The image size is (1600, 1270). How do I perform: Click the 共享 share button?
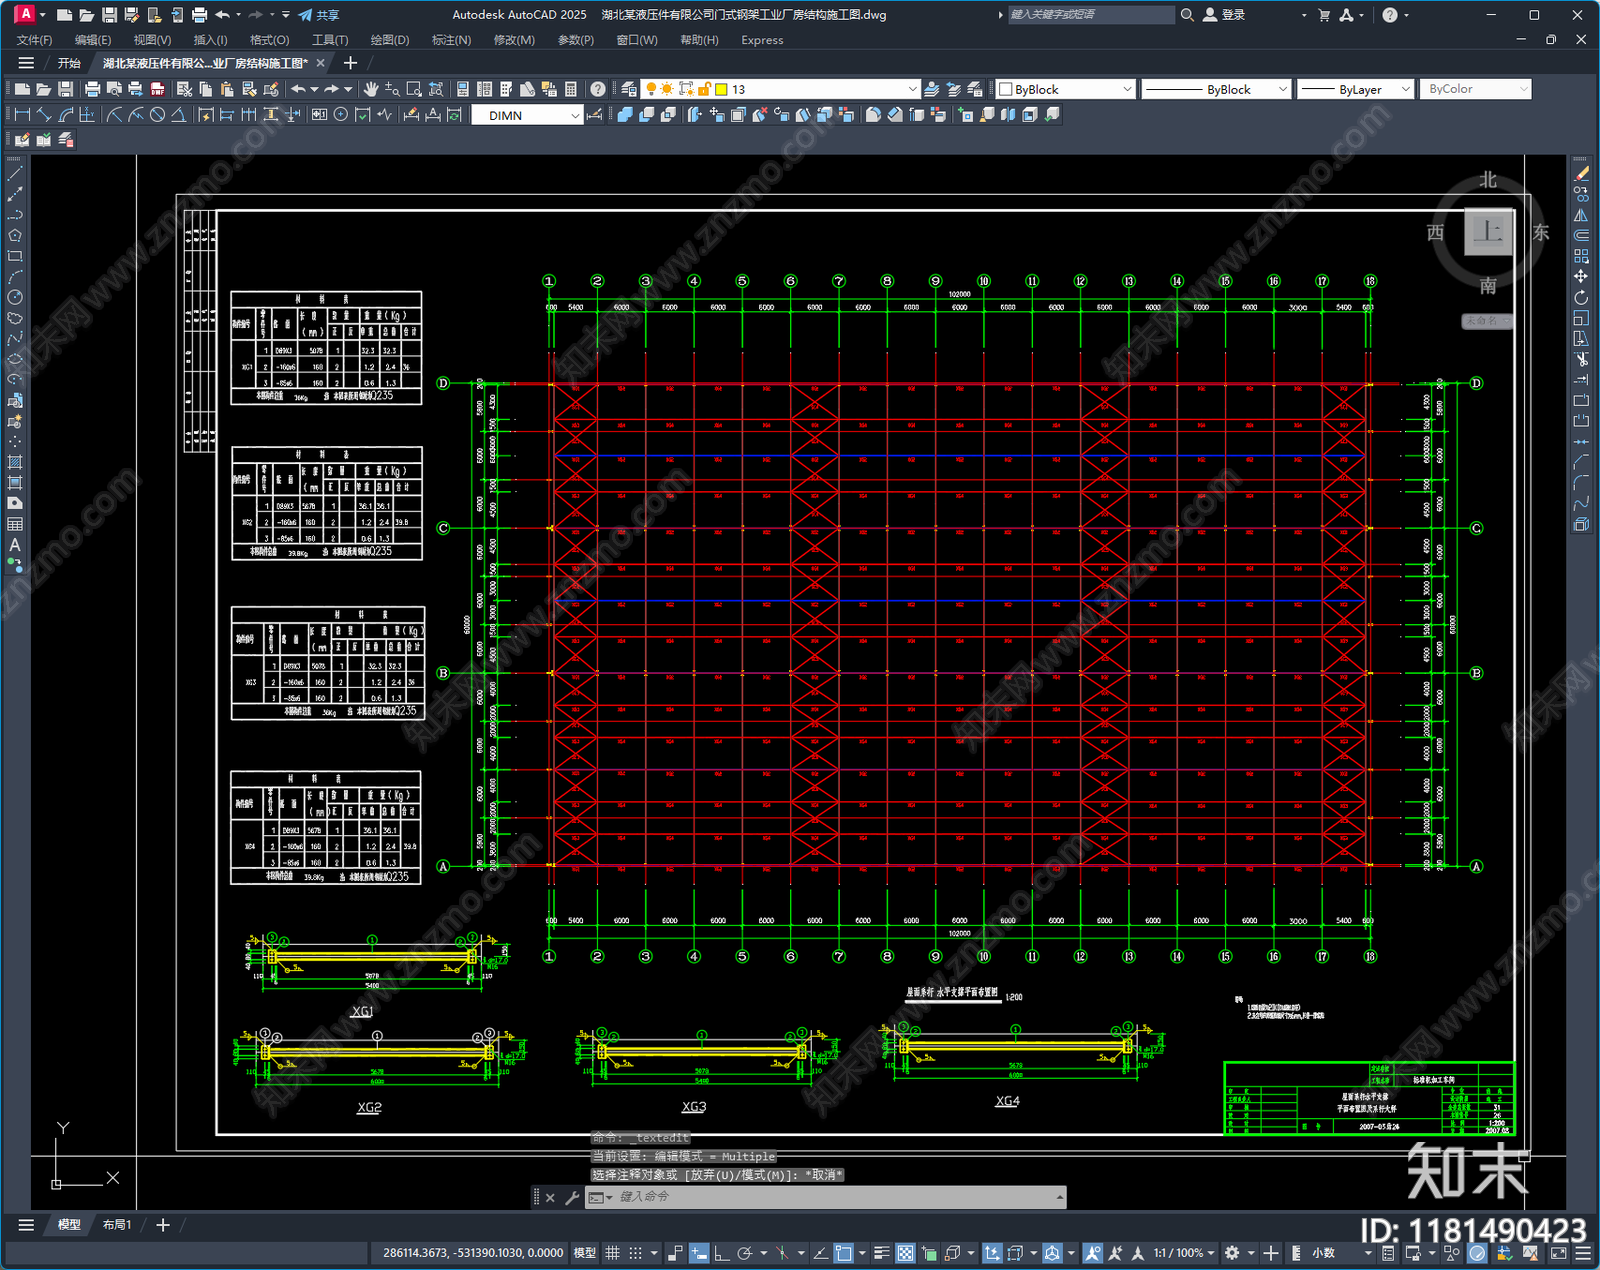319,15
